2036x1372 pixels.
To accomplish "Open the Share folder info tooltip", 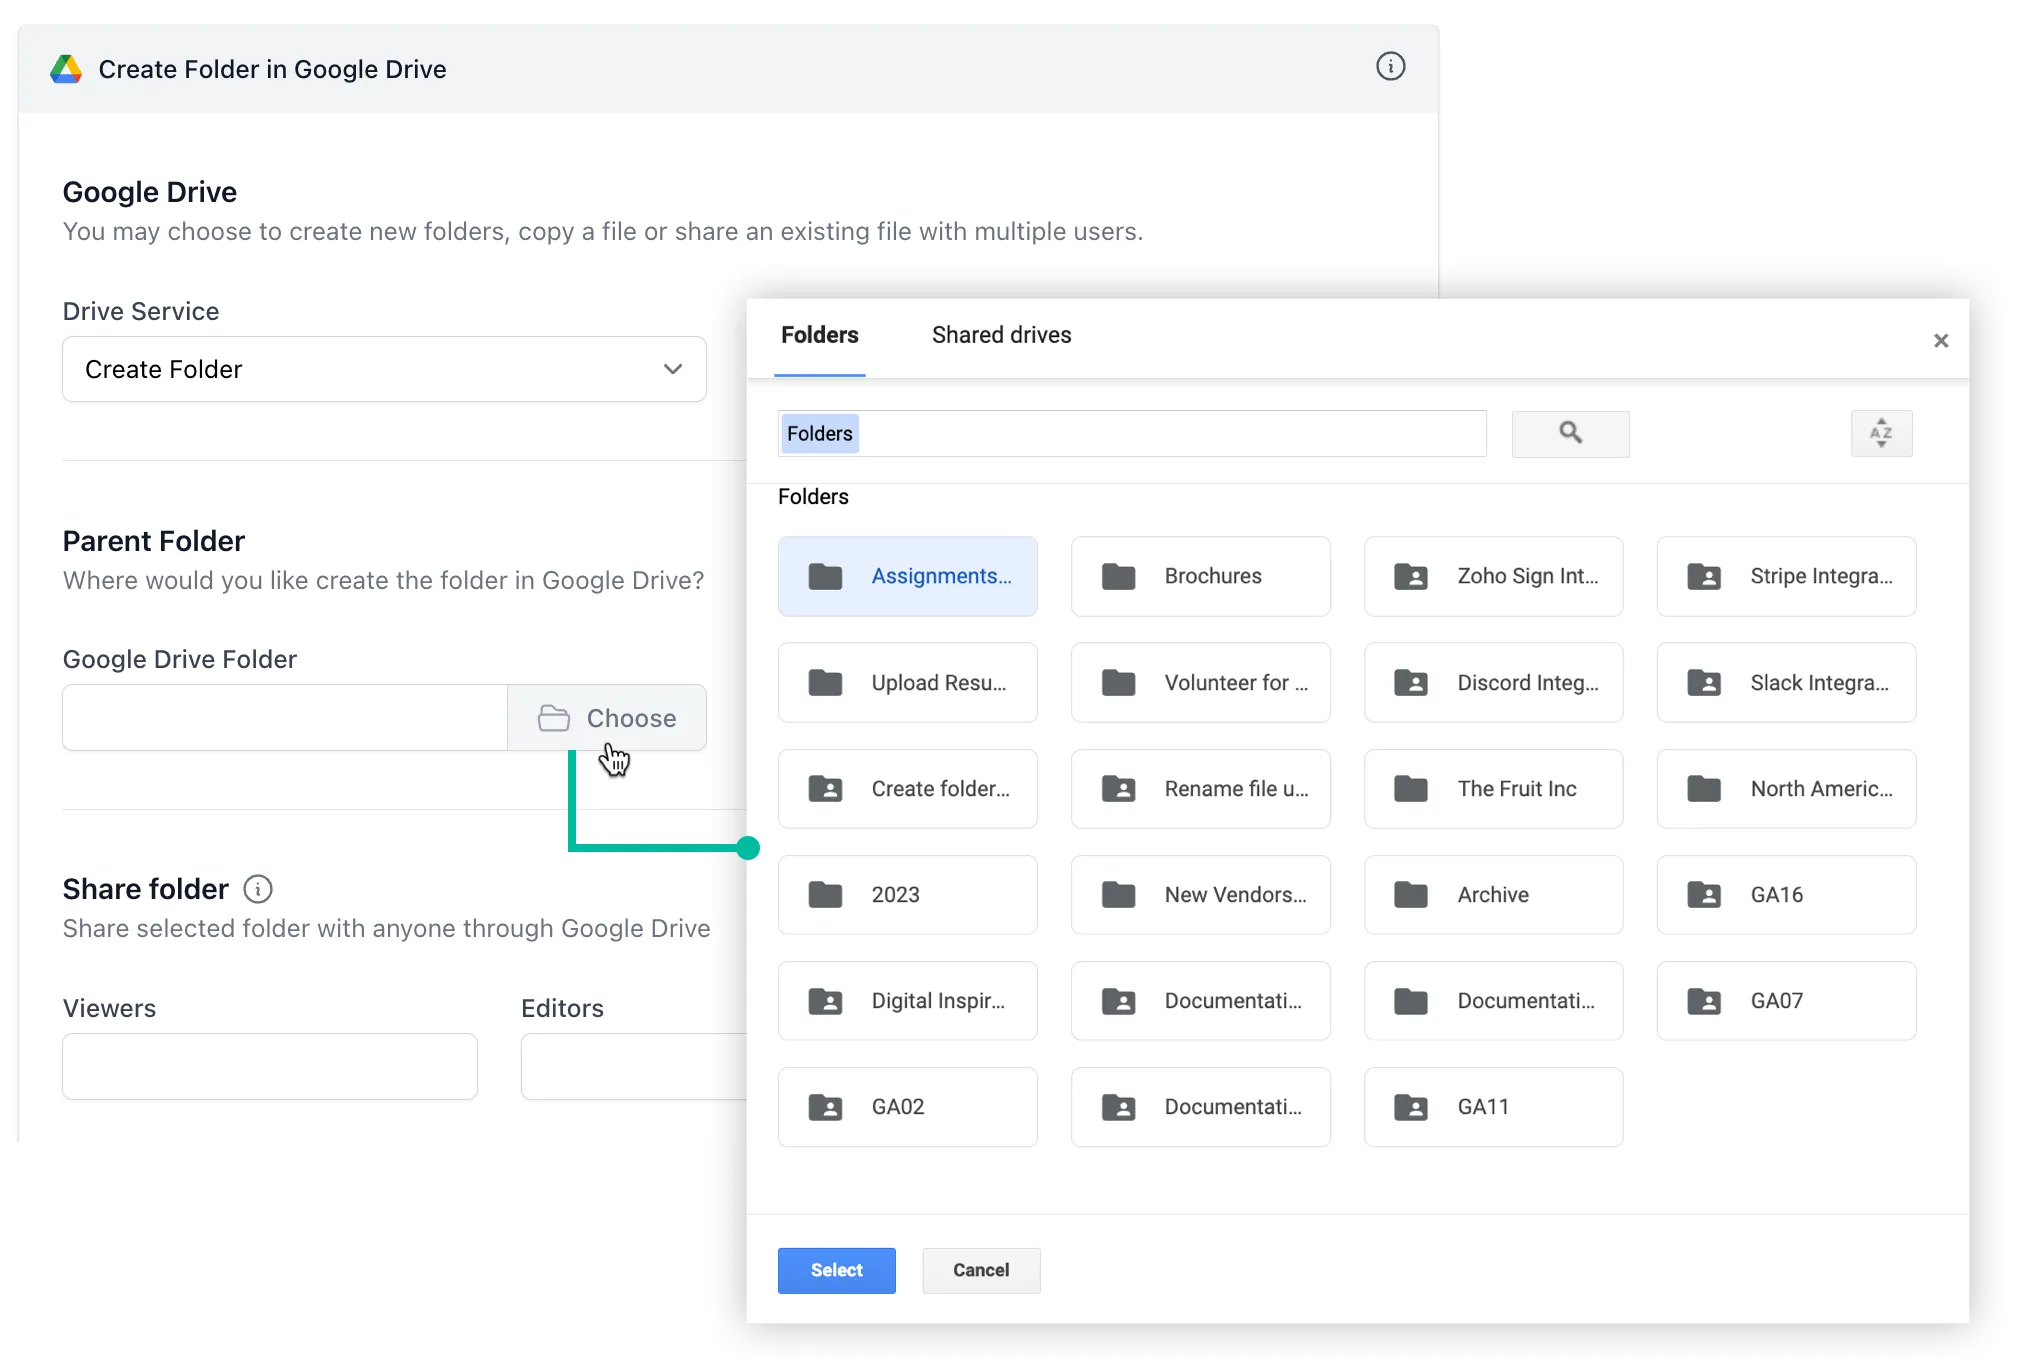I will (x=259, y=888).
